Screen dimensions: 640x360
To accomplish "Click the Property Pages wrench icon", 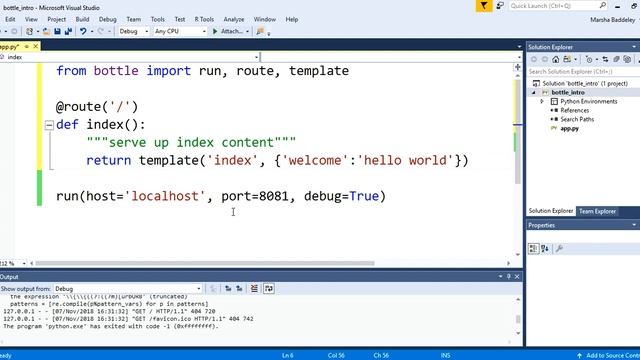I will coord(559,248).
